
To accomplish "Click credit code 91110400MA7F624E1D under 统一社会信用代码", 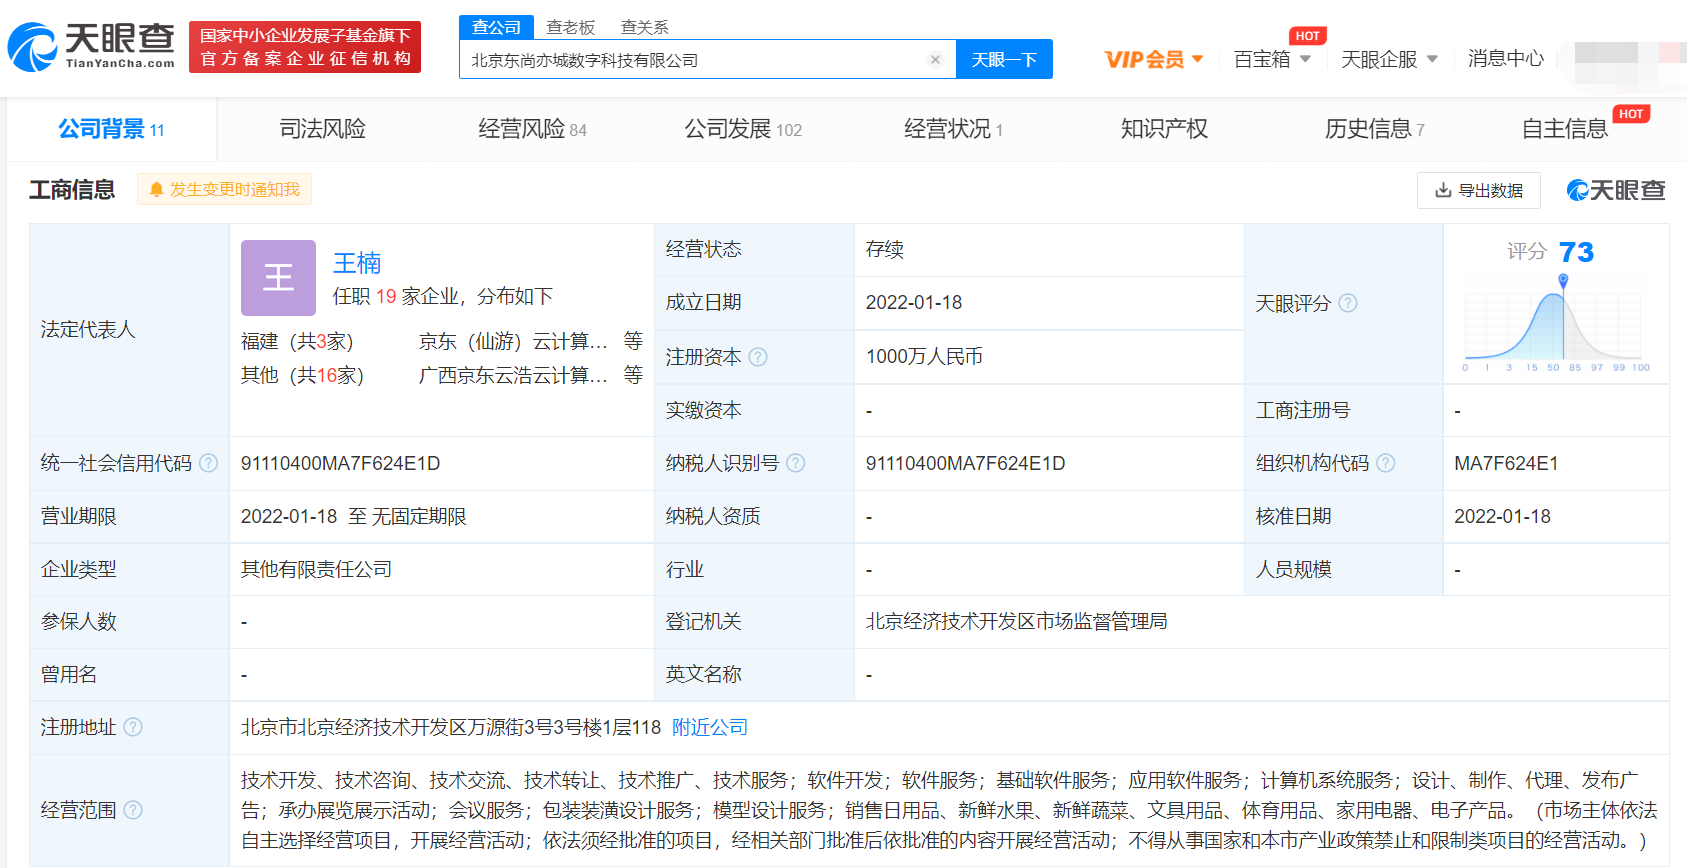I will coord(340,463).
